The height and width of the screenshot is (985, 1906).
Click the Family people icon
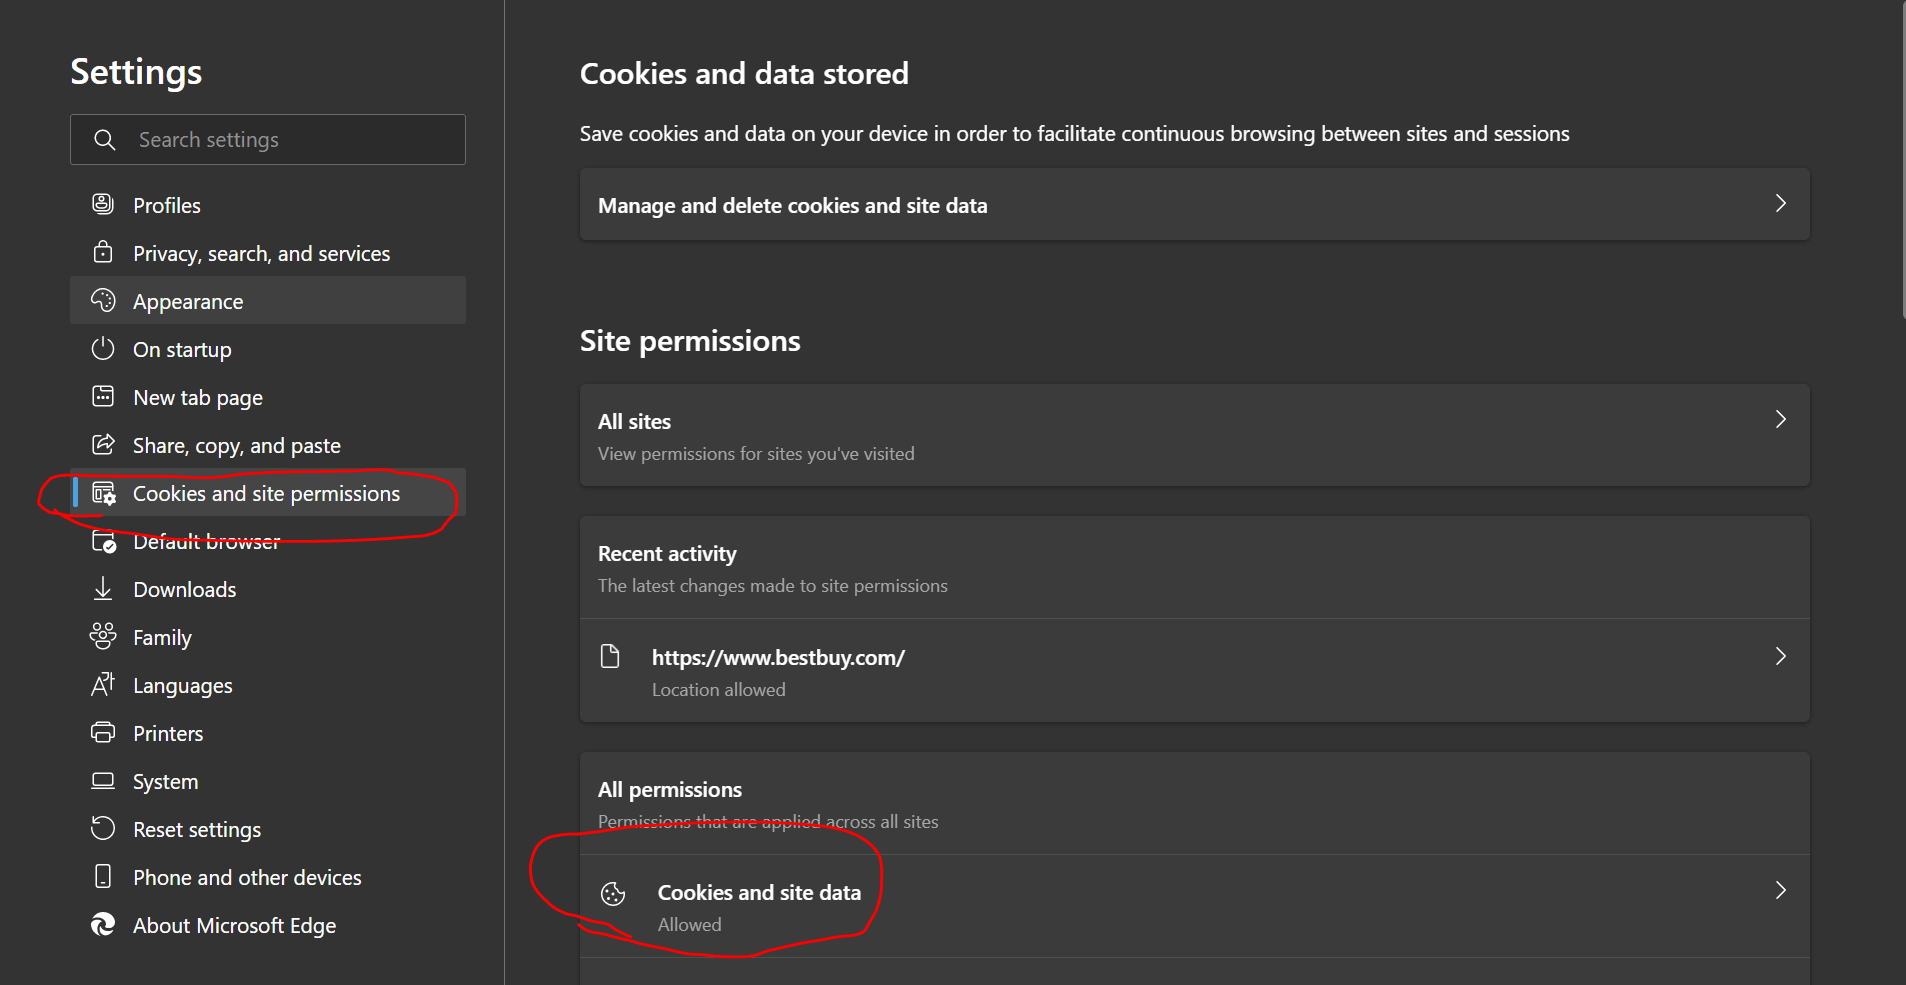point(103,636)
